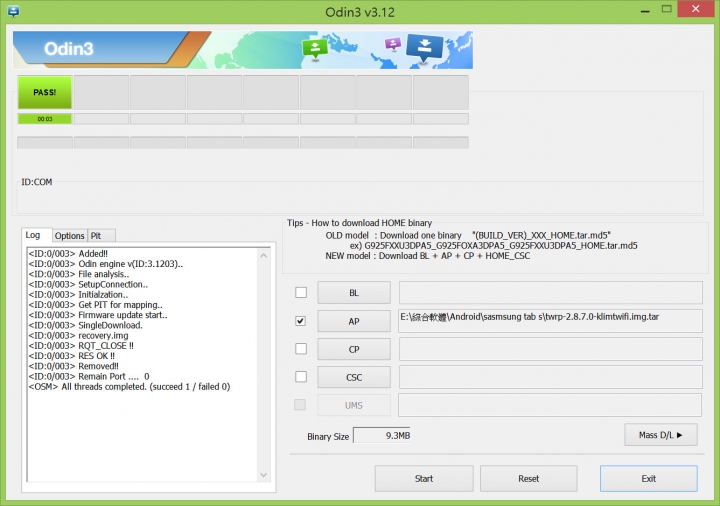Enable the BL checkbox

[301, 292]
